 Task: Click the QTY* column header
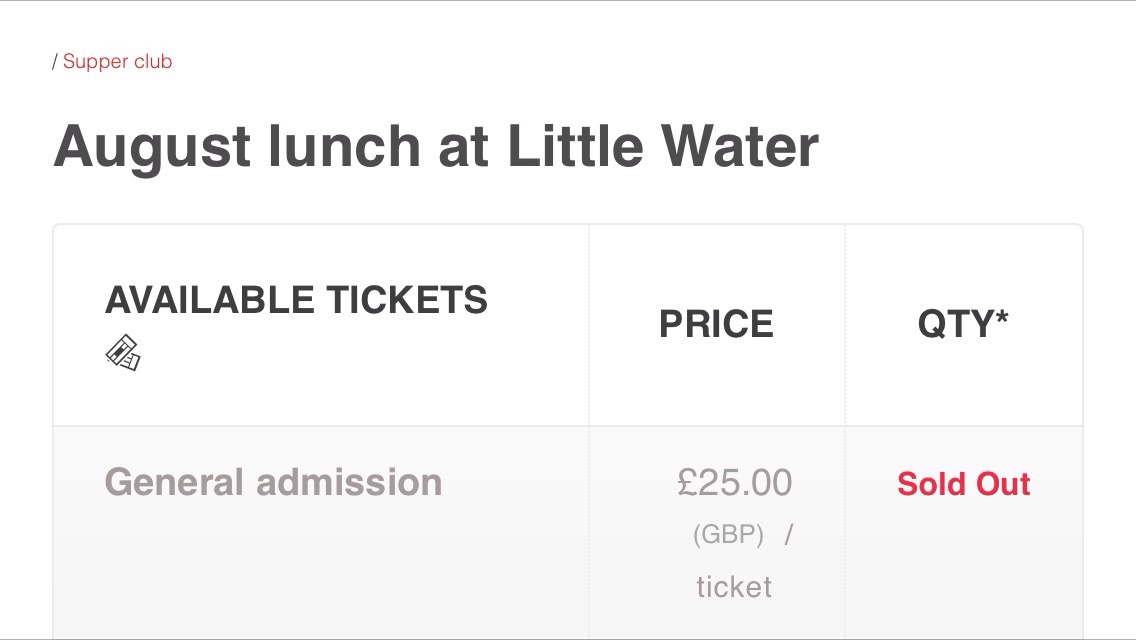point(963,323)
